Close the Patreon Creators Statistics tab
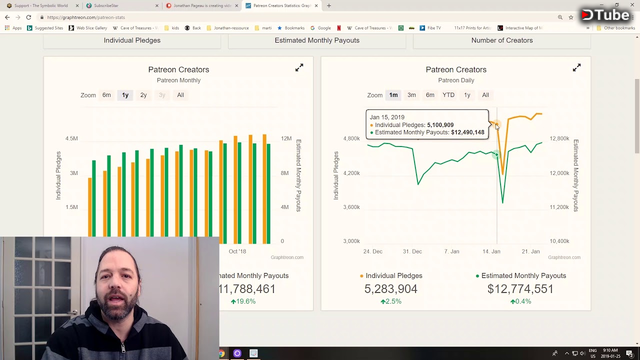The width and height of the screenshot is (640, 360). [316, 6]
